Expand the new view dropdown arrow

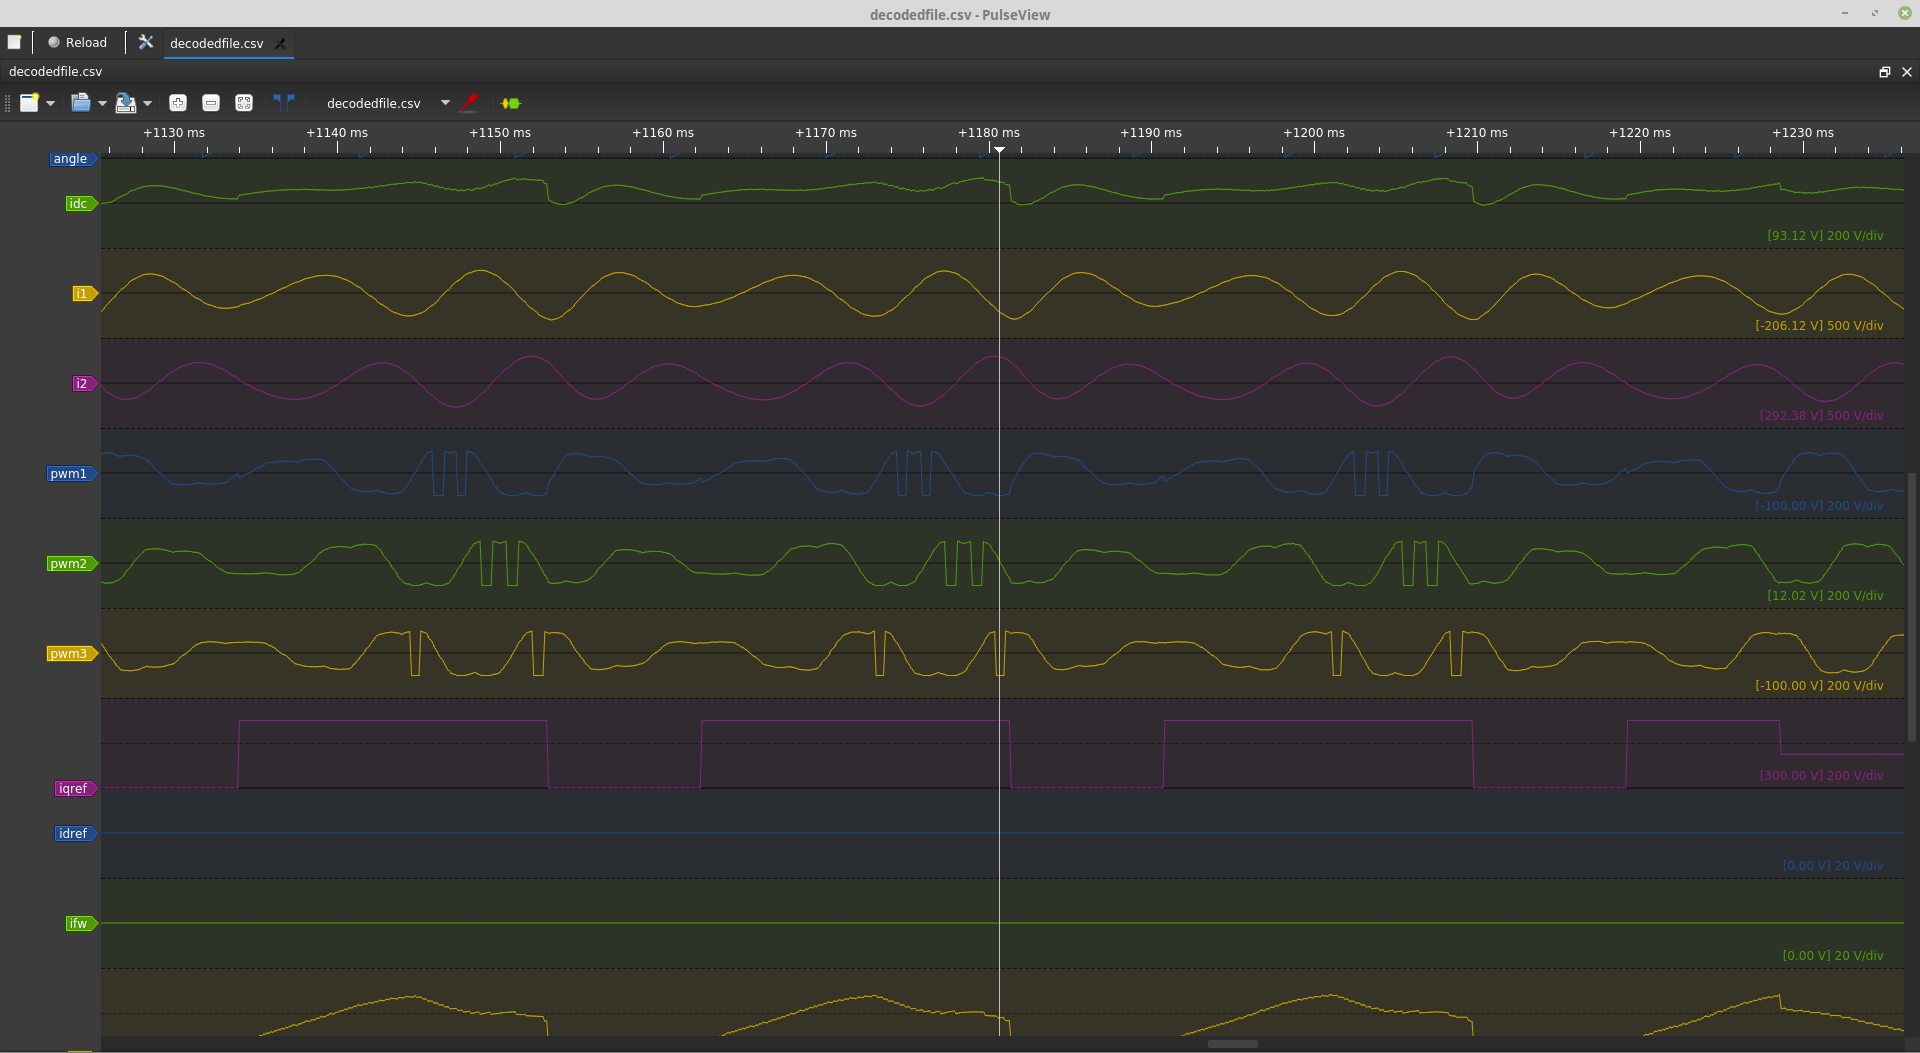click(50, 103)
